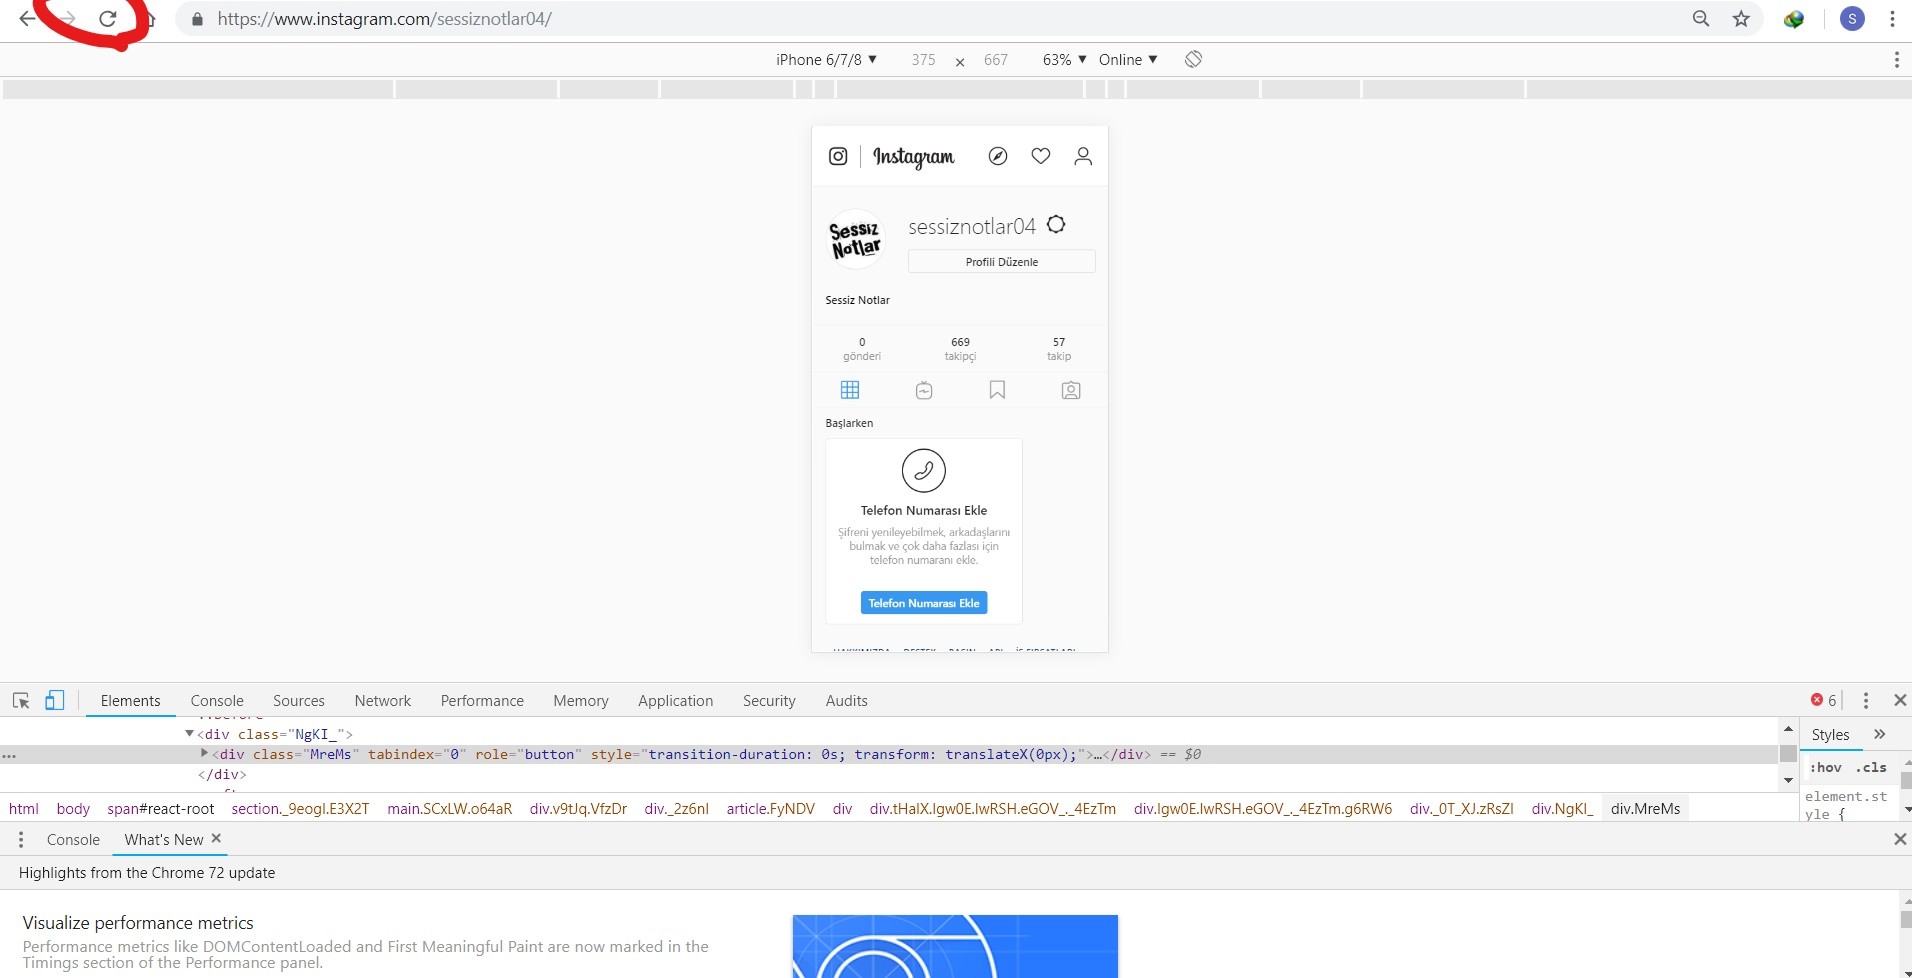
Task: Click the Elements panel scrollbar down arrow
Action: coord(1789,780)
